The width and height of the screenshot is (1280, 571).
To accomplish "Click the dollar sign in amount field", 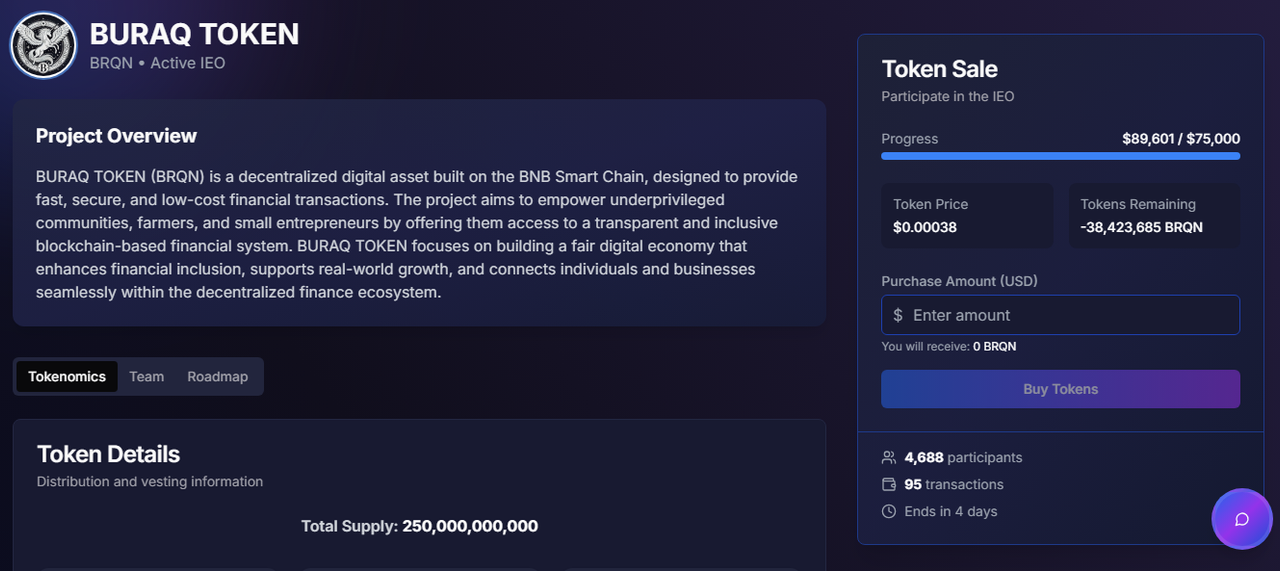I will [x=898, y=315].
